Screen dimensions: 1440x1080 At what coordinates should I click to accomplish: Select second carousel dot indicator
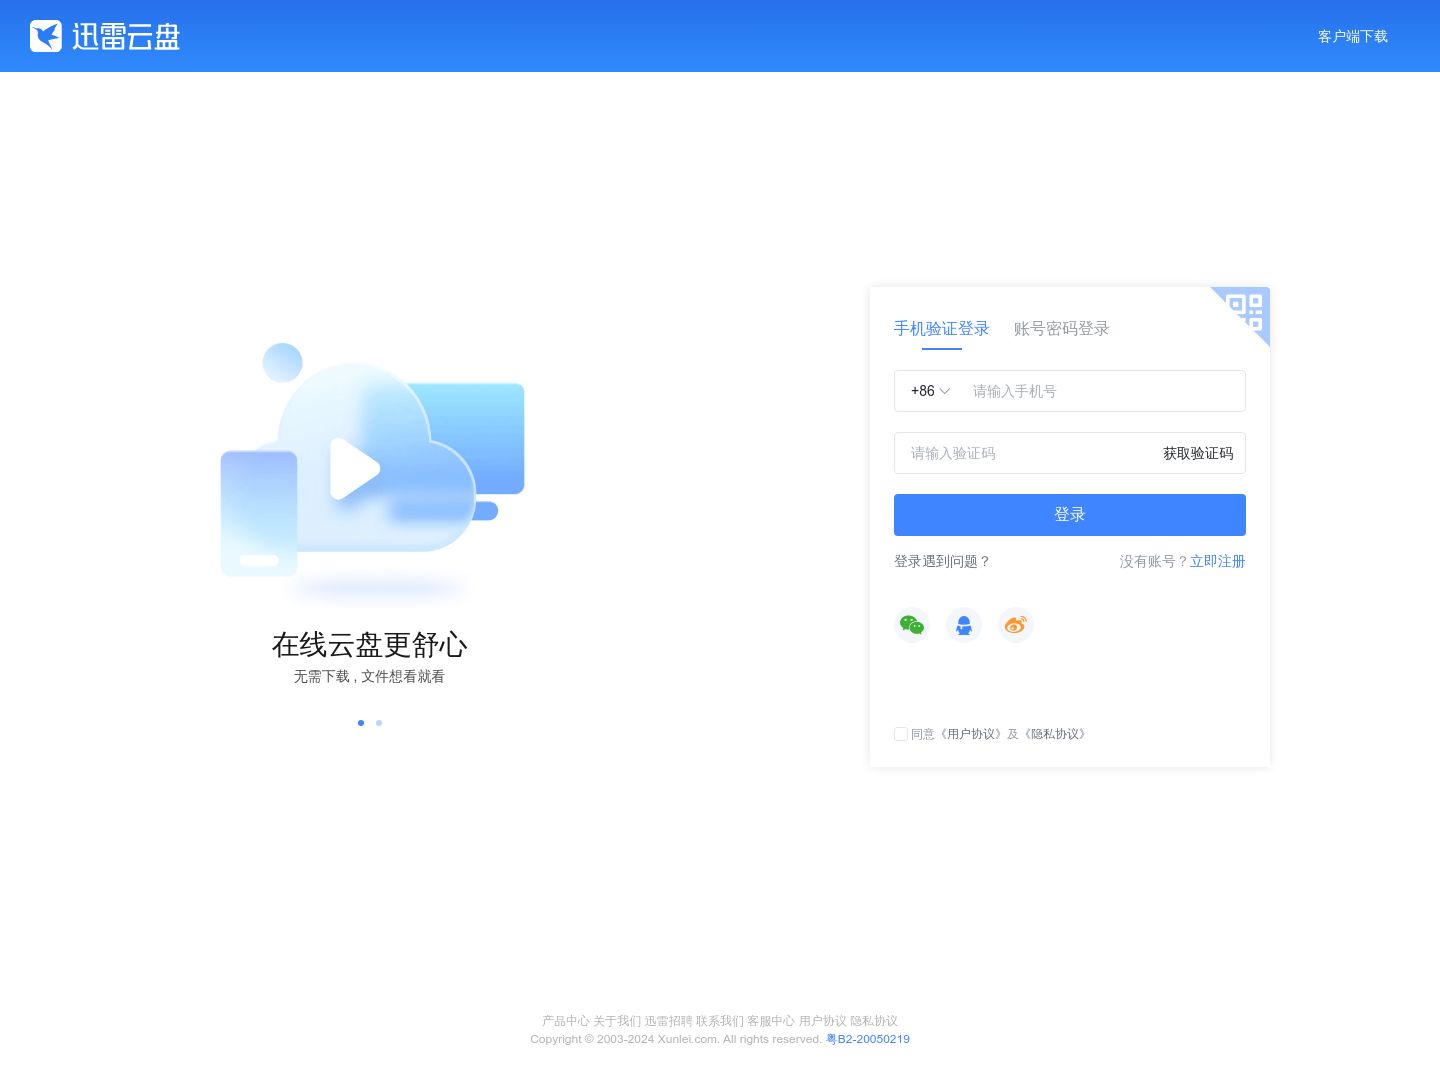click(x=379, y=723)
